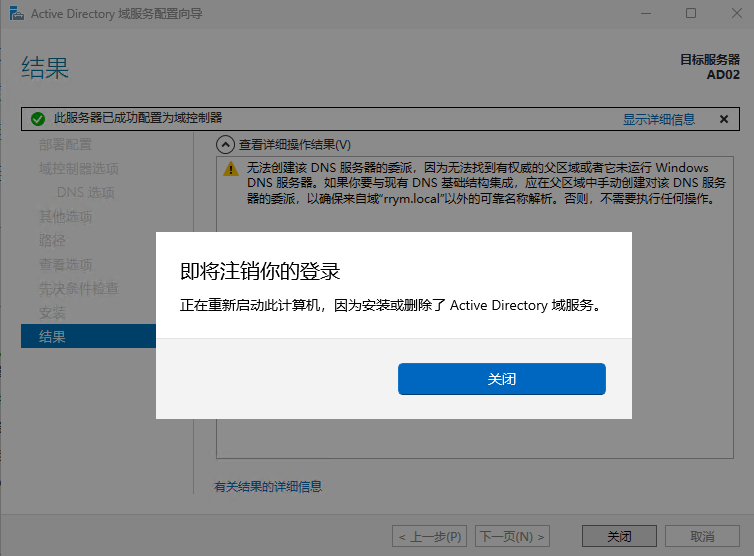Open the 有关结果的详细信息 link
Viewport: 754px width, 556px height.
click(x=268, y=487)
